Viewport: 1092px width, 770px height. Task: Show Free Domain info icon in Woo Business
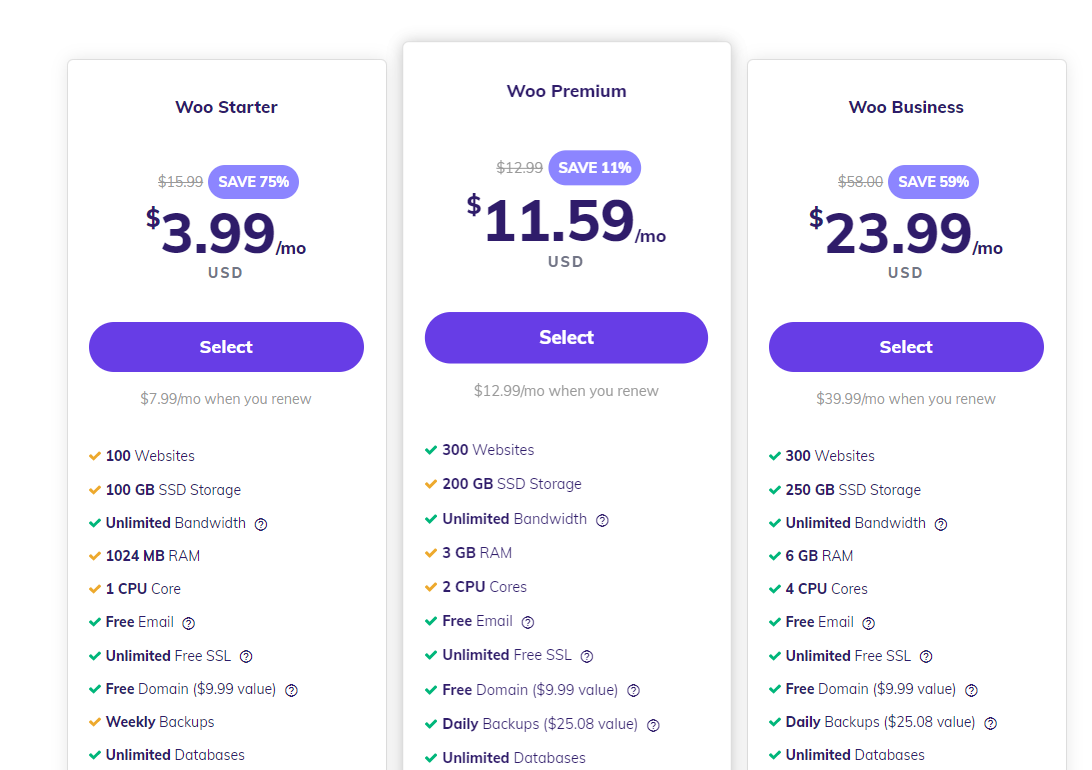[972, 690]
